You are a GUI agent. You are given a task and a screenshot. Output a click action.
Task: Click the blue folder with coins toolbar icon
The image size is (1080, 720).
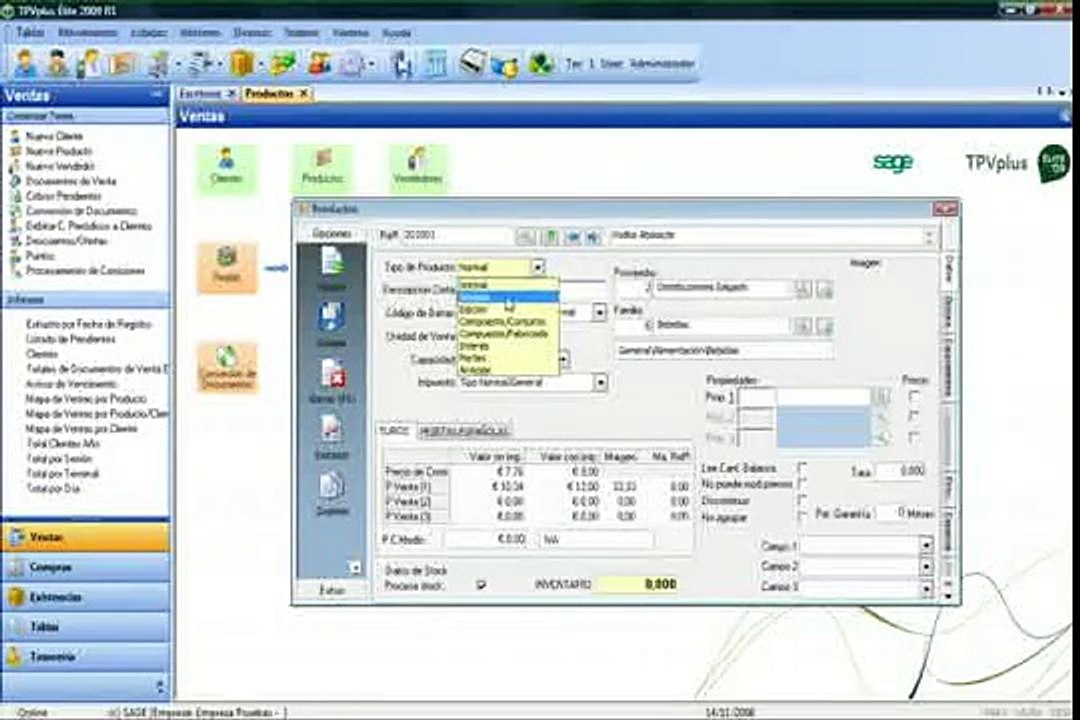click(x=506, y=65)
